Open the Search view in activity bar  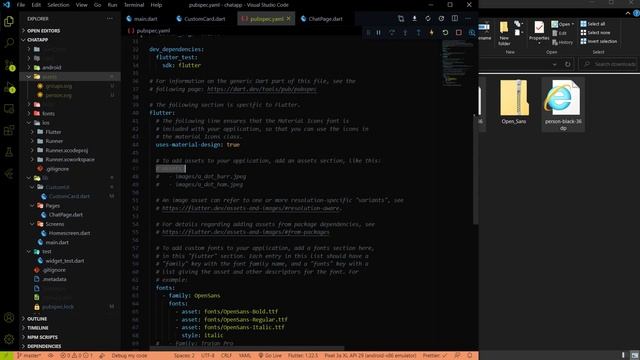pos(9,43)
